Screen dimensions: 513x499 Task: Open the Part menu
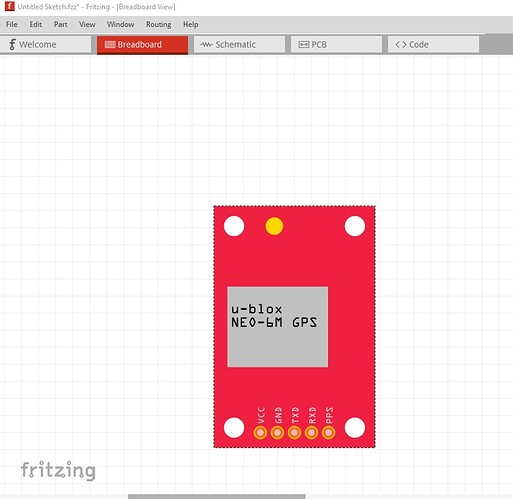(x=61, y=24)
